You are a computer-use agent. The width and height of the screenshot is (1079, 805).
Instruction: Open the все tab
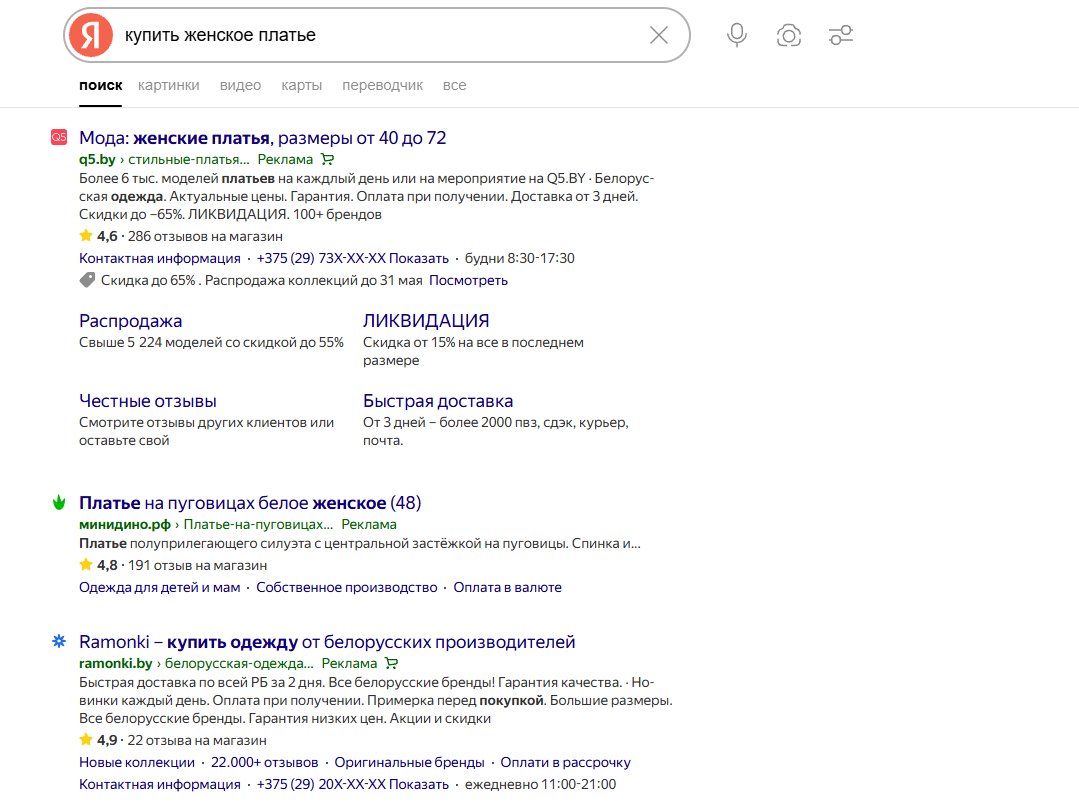click(x=454, y=85)
